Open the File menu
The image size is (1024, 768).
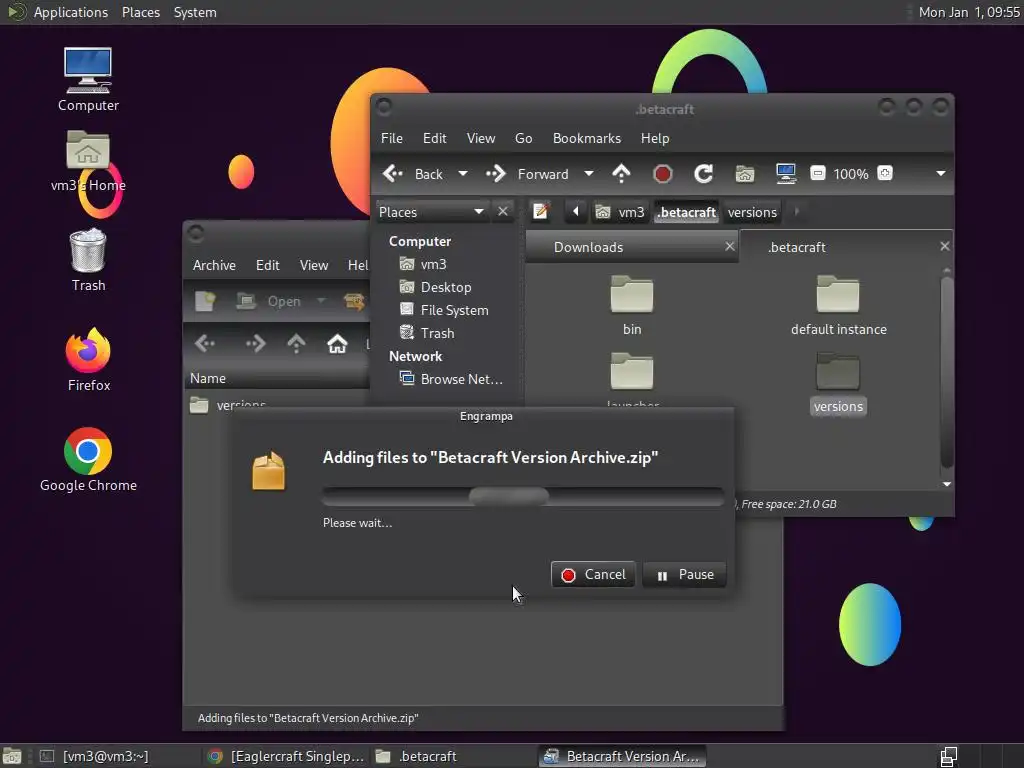[x=392, y=138]
